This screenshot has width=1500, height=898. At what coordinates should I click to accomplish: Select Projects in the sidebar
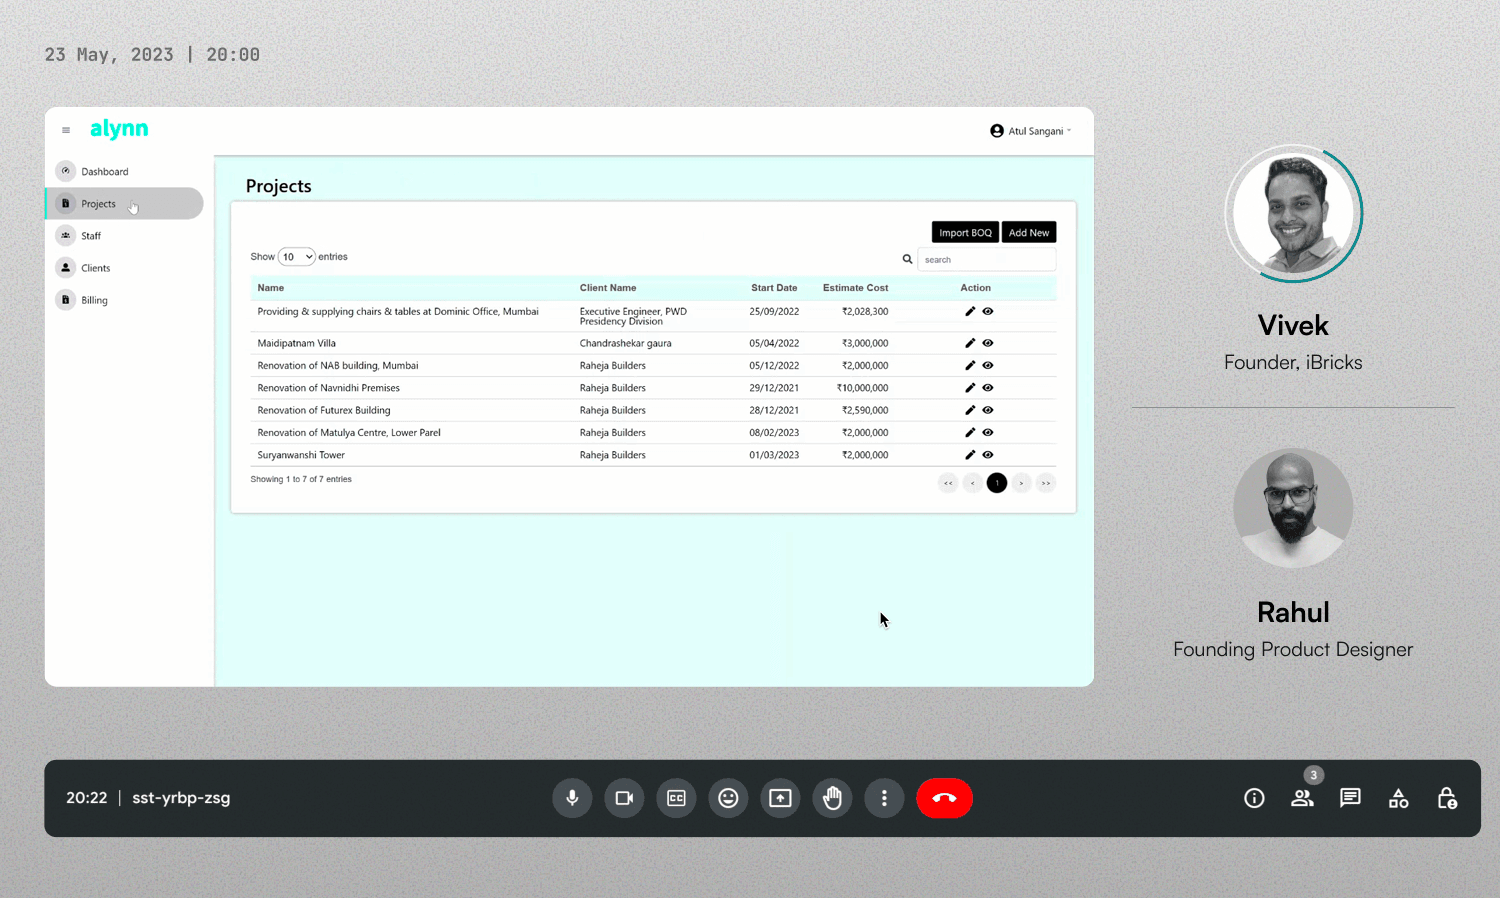point(125,203)
